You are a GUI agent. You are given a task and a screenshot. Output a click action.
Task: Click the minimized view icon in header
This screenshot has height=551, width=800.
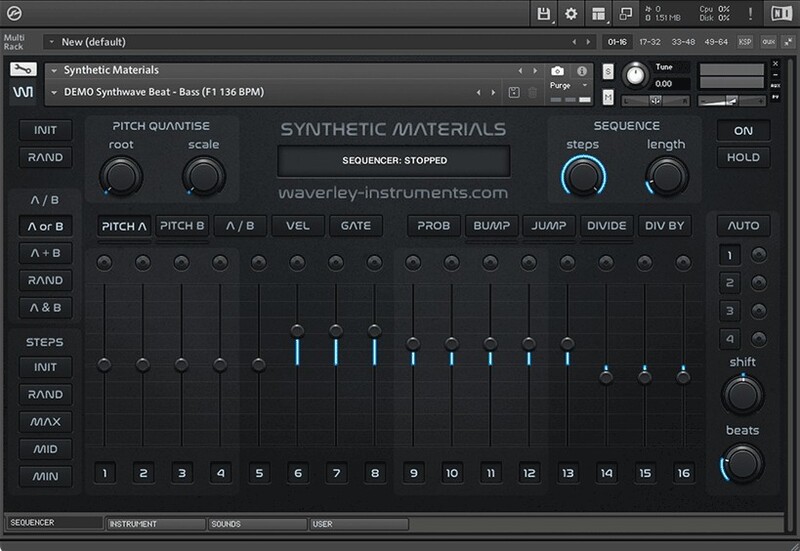click(626, 13)
